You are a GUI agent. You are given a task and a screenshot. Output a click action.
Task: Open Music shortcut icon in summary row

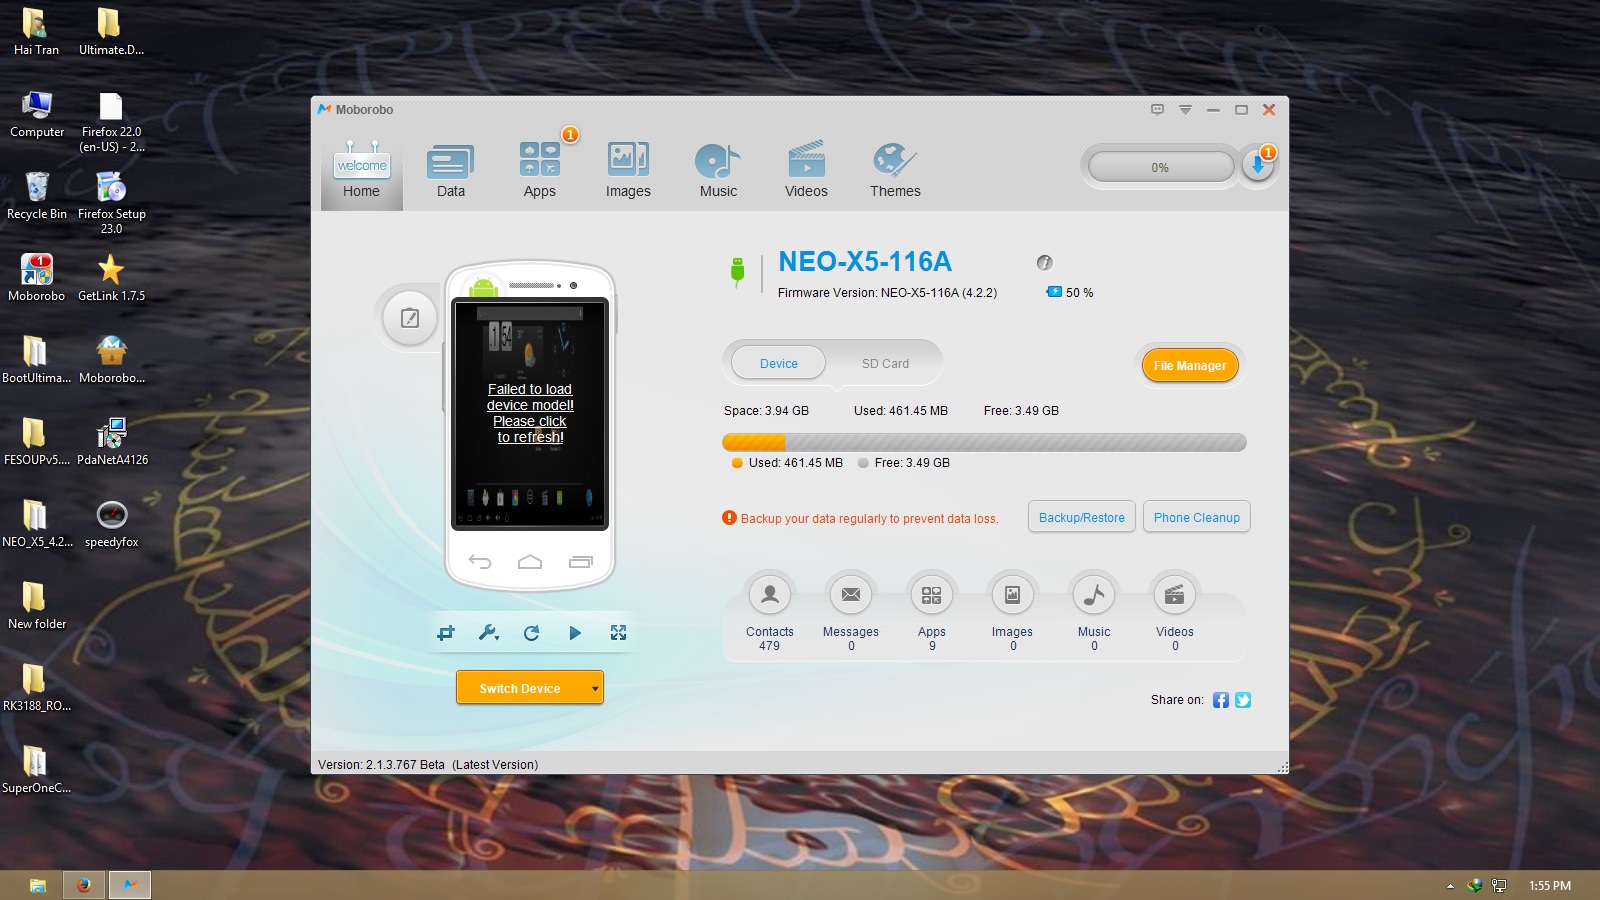[1094, 595]
